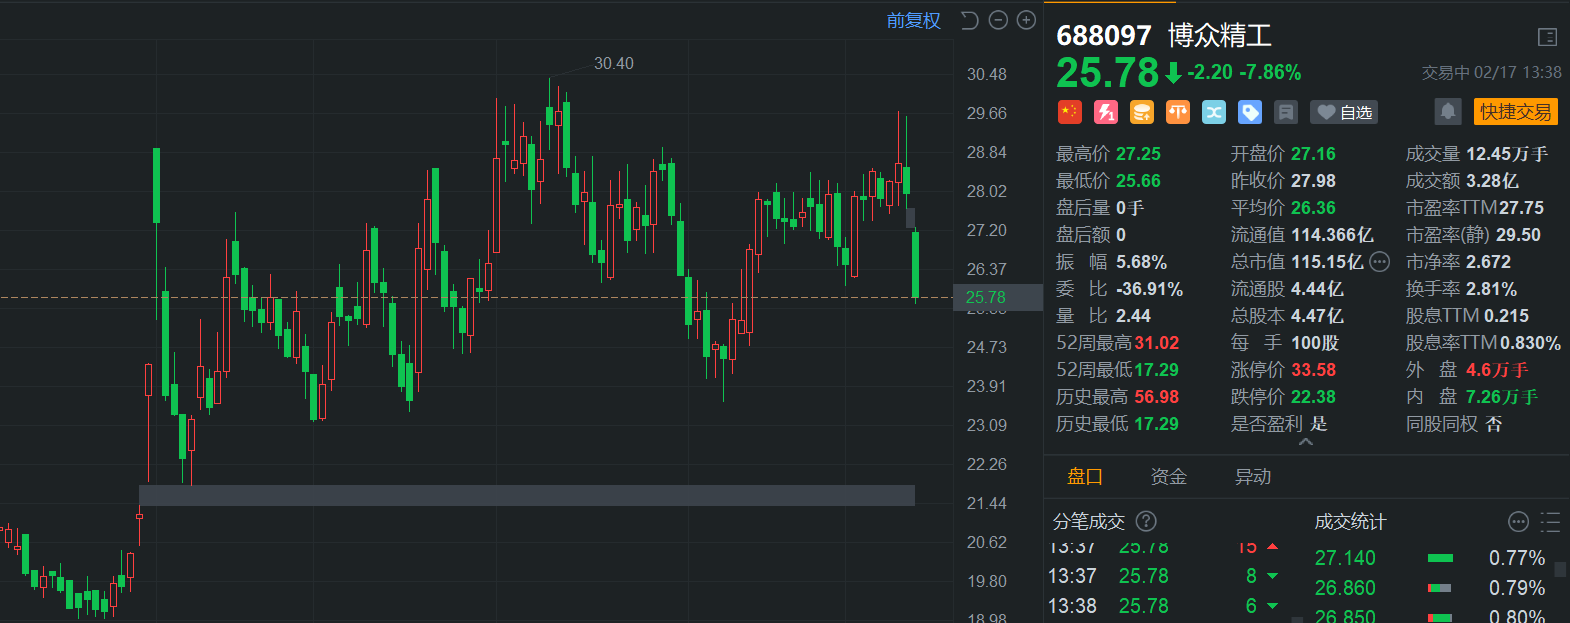
Task: Switch to the 异动 tab
Action: (1252, 477)
